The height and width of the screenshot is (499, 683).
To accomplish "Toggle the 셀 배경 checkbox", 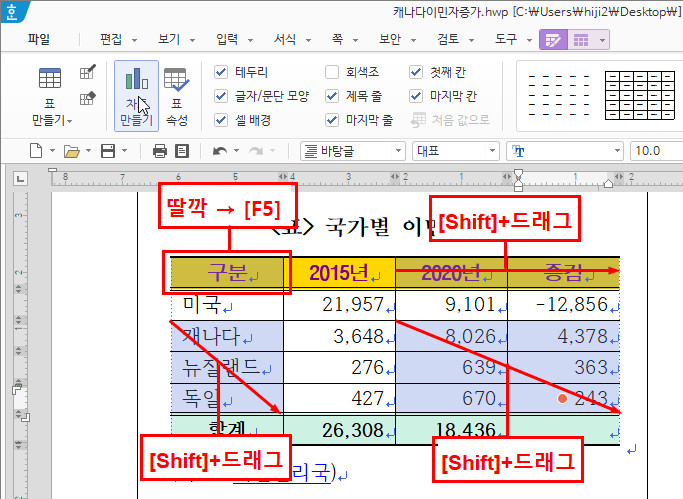I will point(221,120).
